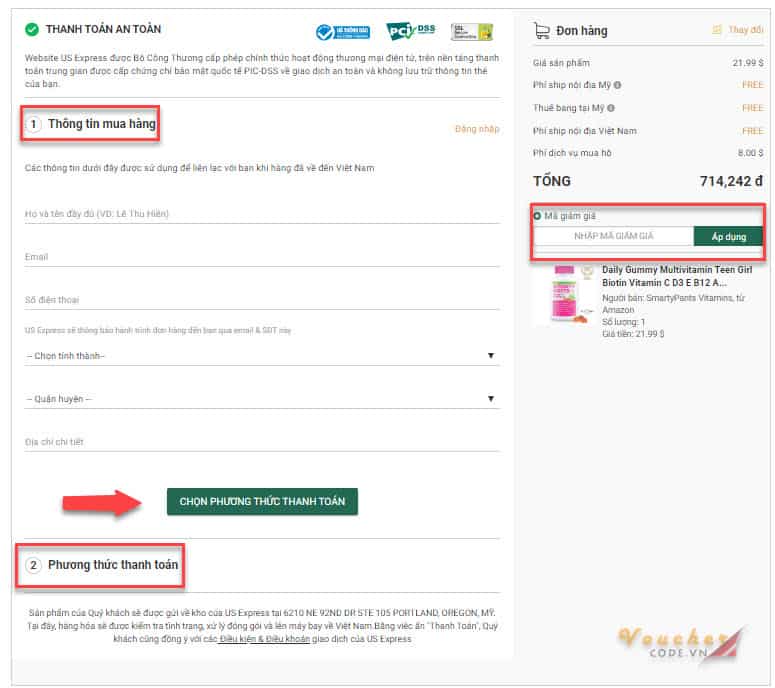Click the Giá sản phẩm 21.99 $ value
Viewport: 775px width, 688px height.
(748, 63)
